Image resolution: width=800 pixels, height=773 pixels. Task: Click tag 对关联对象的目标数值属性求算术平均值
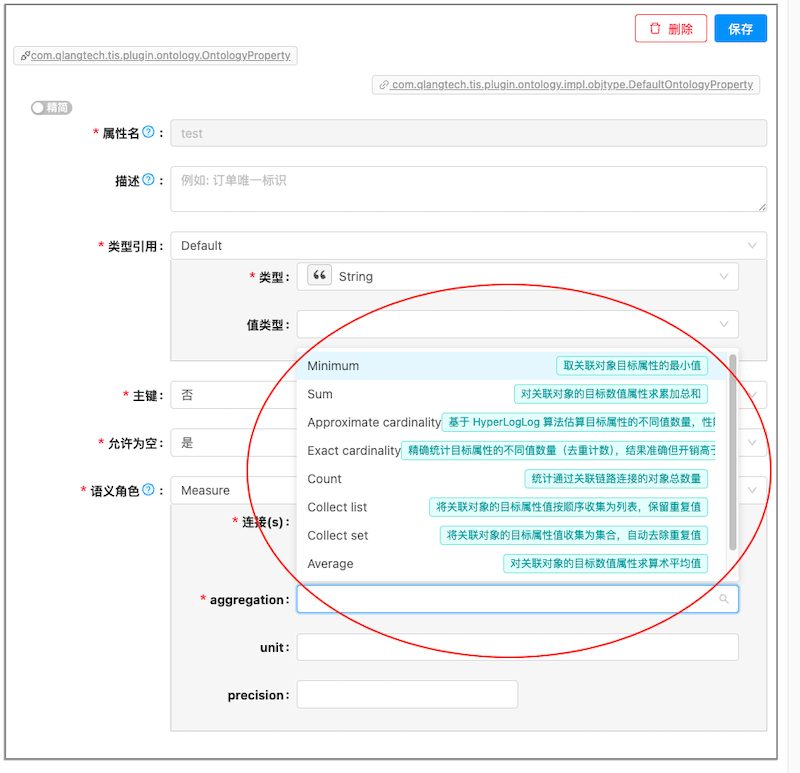point(605,563)
